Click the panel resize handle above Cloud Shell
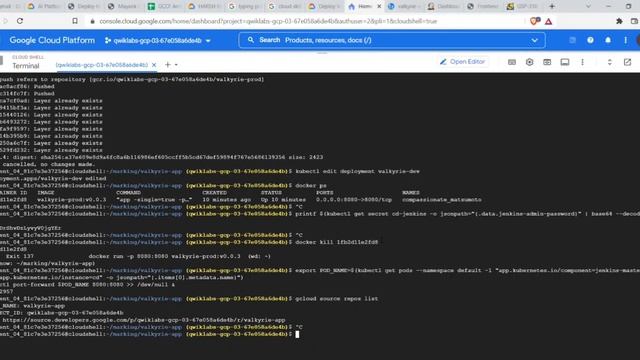640x360 pixels. coord(322,53)
